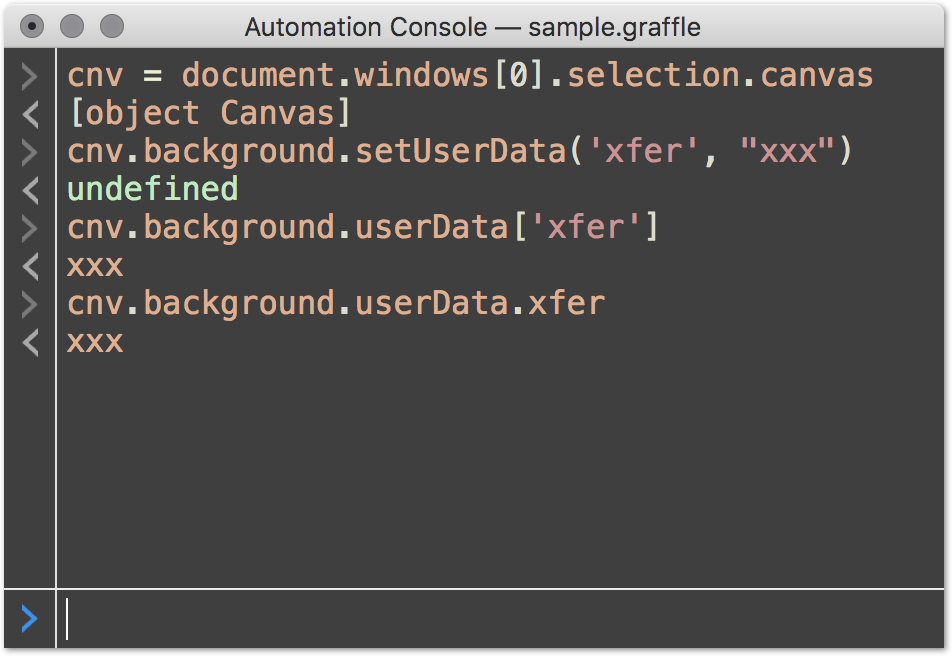
Task: Click the blue input prompt chevron
Action: tap(29, 619)
